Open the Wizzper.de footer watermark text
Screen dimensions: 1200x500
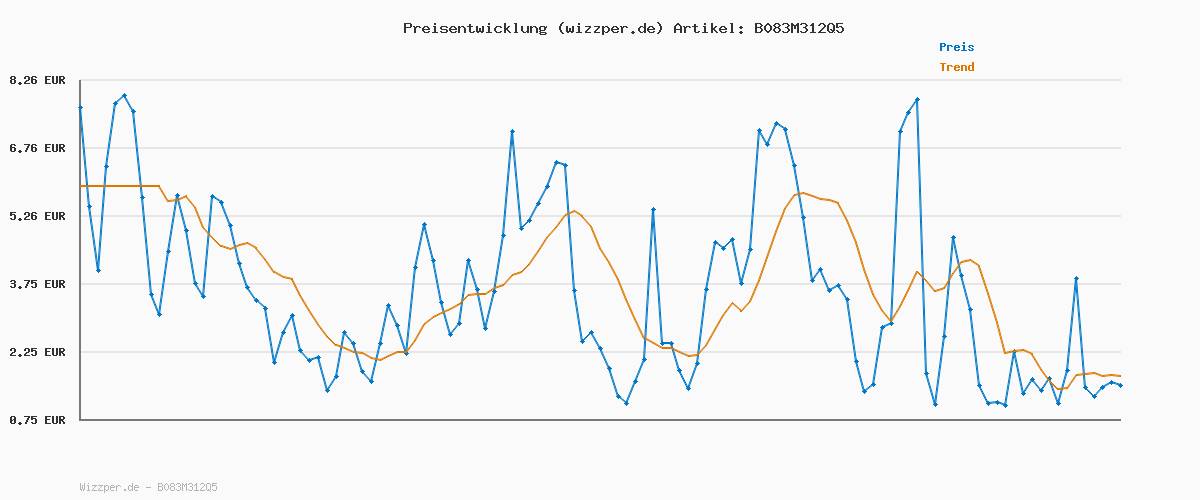click(148, 487)
